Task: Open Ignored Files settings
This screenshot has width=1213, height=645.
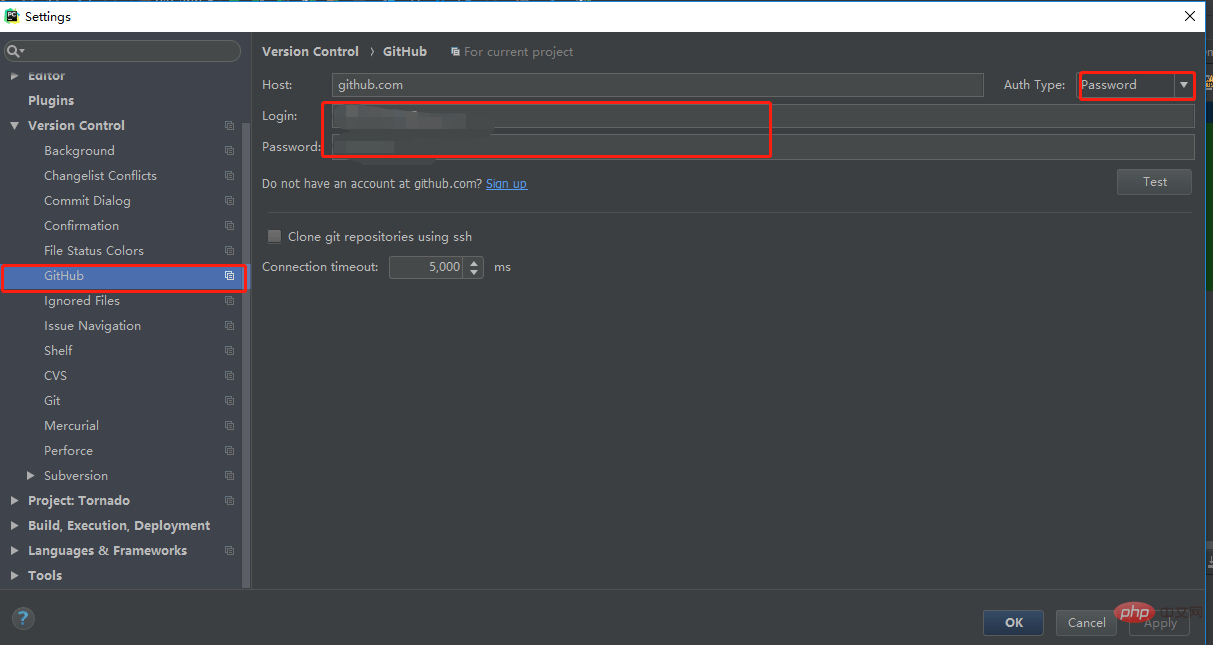Action: coord(82,301)
